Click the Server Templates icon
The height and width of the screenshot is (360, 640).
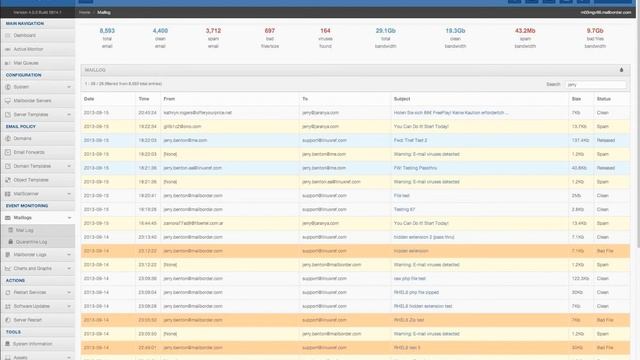tap(8, 115)
